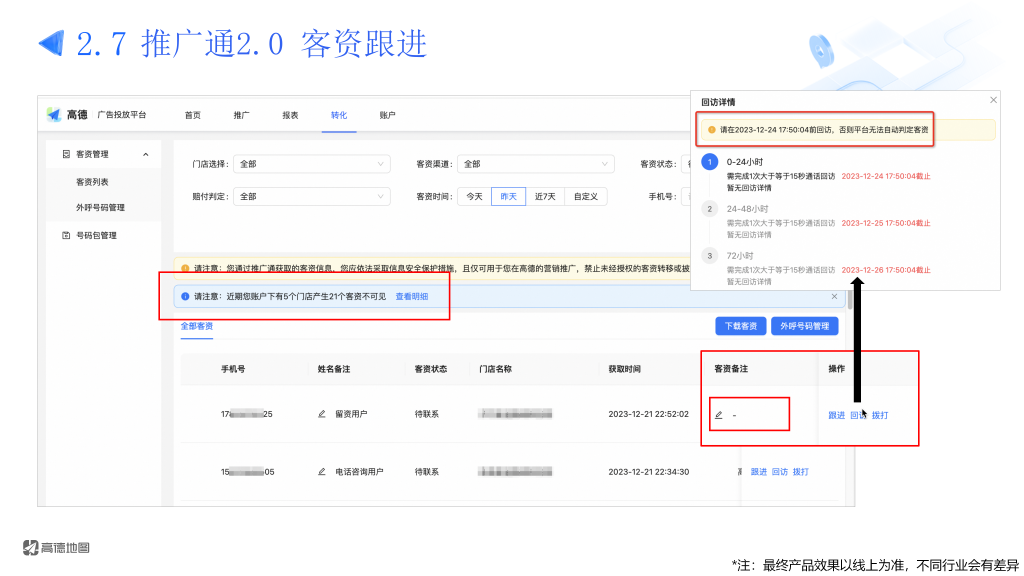1024x576 pixels.
Task: Dismiss the blue notice with its X icon
Action: tap(834, 296)
